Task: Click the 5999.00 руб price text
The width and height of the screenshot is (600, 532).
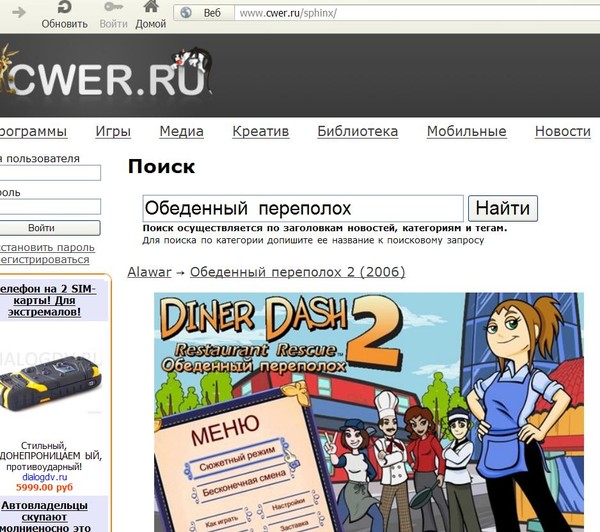Action: pos(44,487)
